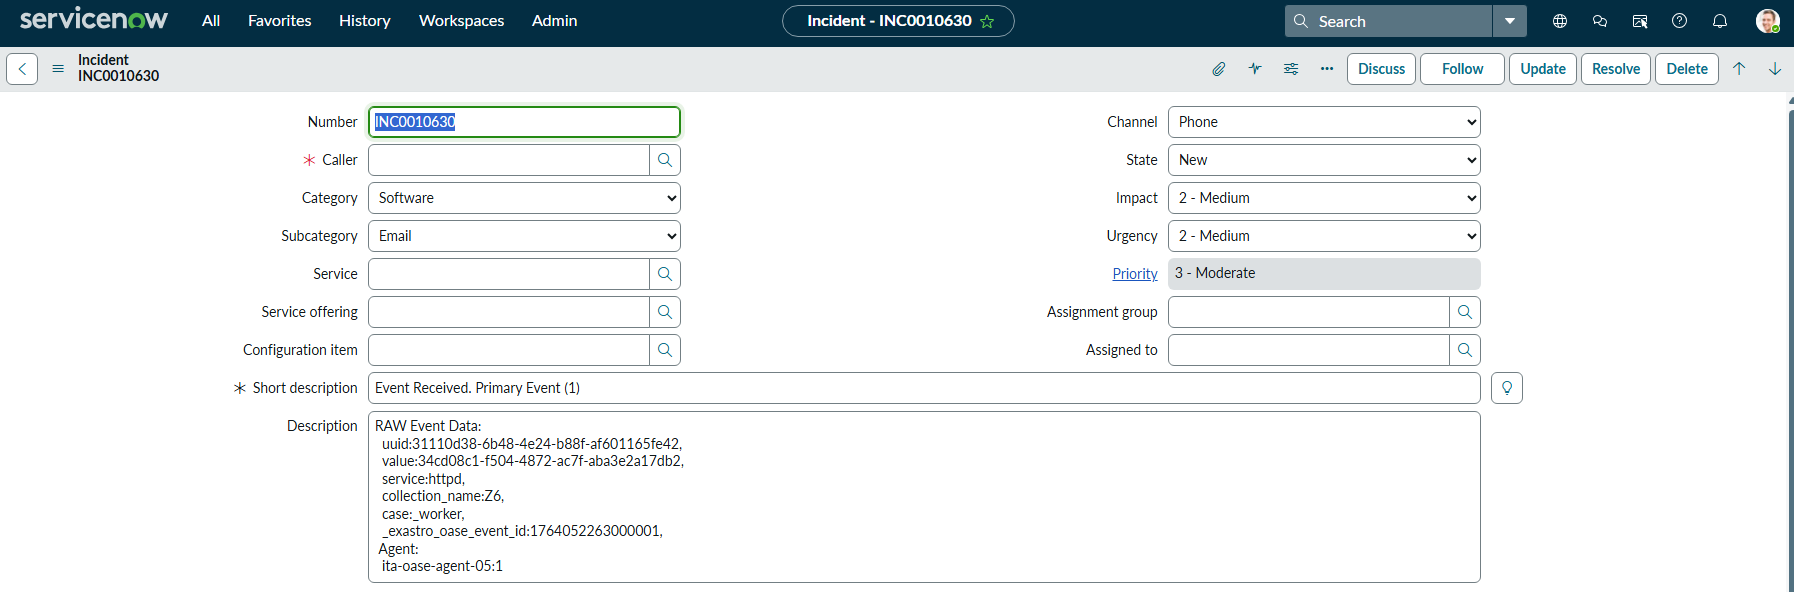Click the notifications bell icon
Image resolution: width=1794 pixels, height=592 pixels.
pos(1720,21)
